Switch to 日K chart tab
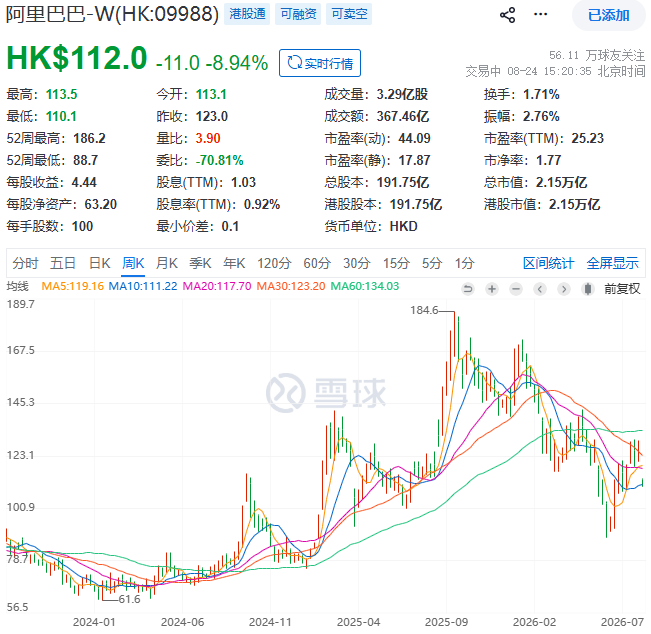 pyautogui.click(x=100, y=263)
